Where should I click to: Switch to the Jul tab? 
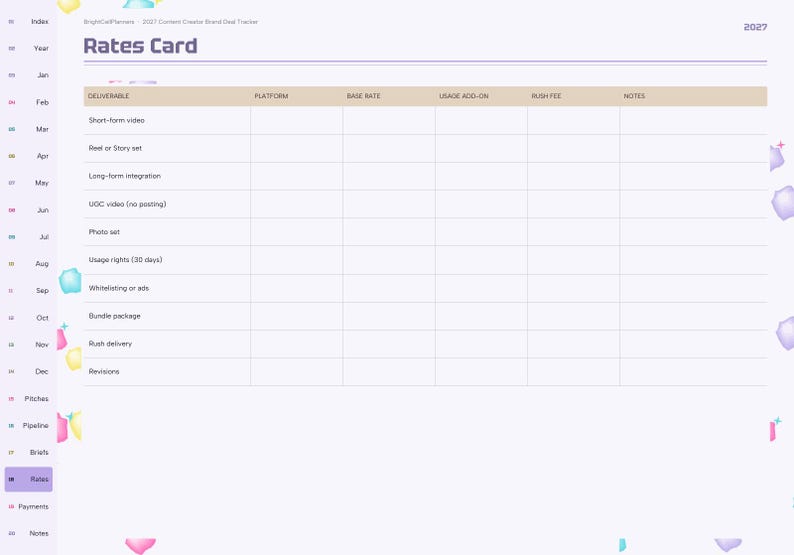click(28, 236)
